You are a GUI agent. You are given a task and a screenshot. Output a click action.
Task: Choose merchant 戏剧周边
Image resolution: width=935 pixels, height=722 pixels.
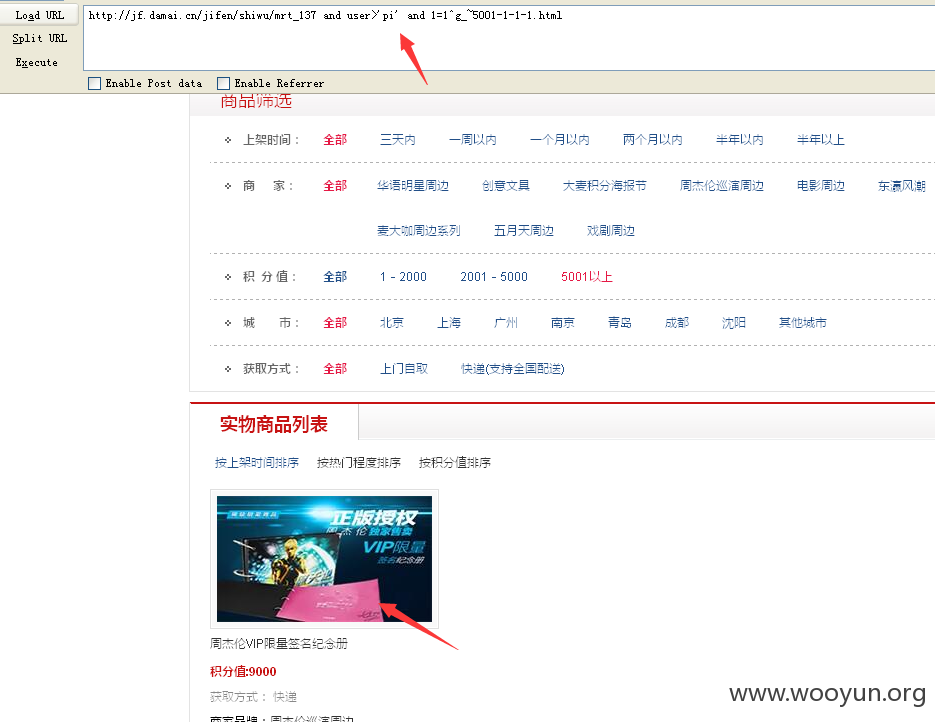[x=611, y=230]
